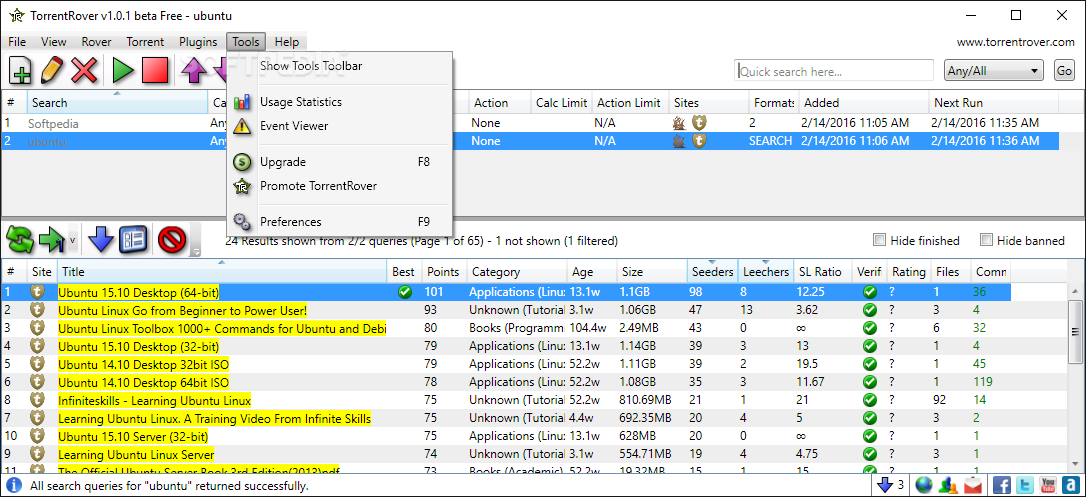The width and height of the screenshot is (1086, 497).
Task: Sort results by Points column
Action: (x=443, y=272)
